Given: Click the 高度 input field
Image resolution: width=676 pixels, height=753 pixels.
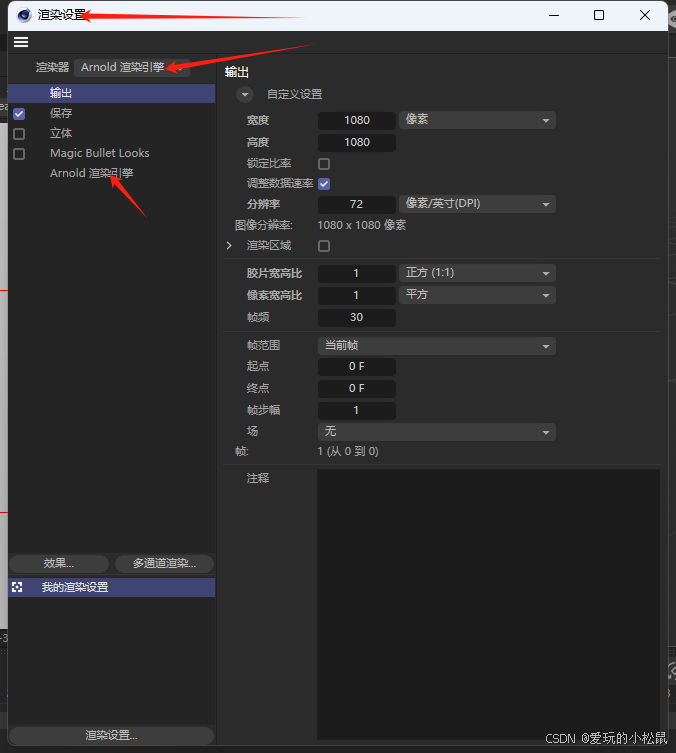Looking at the screenshot, I should click(x=357, y=142).
